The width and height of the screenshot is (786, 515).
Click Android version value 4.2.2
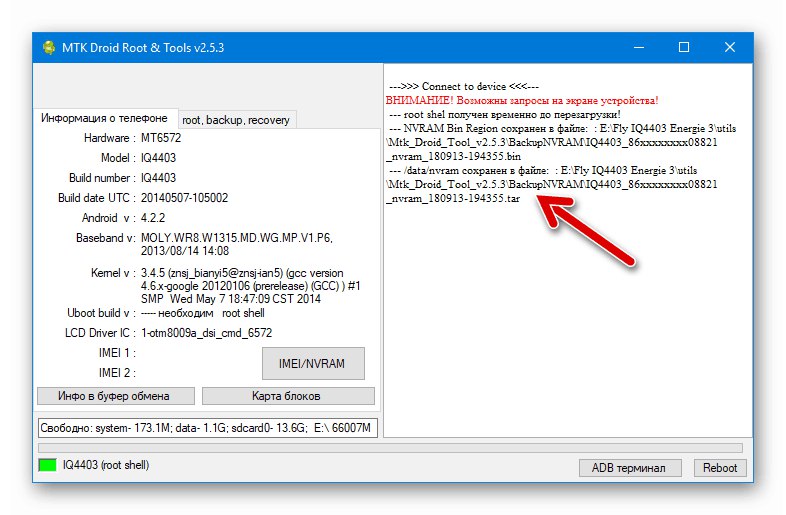(152, 218)
